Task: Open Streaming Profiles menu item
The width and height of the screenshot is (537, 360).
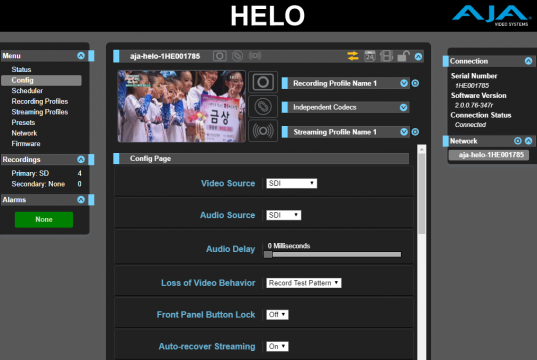Action: pos(40,112)
